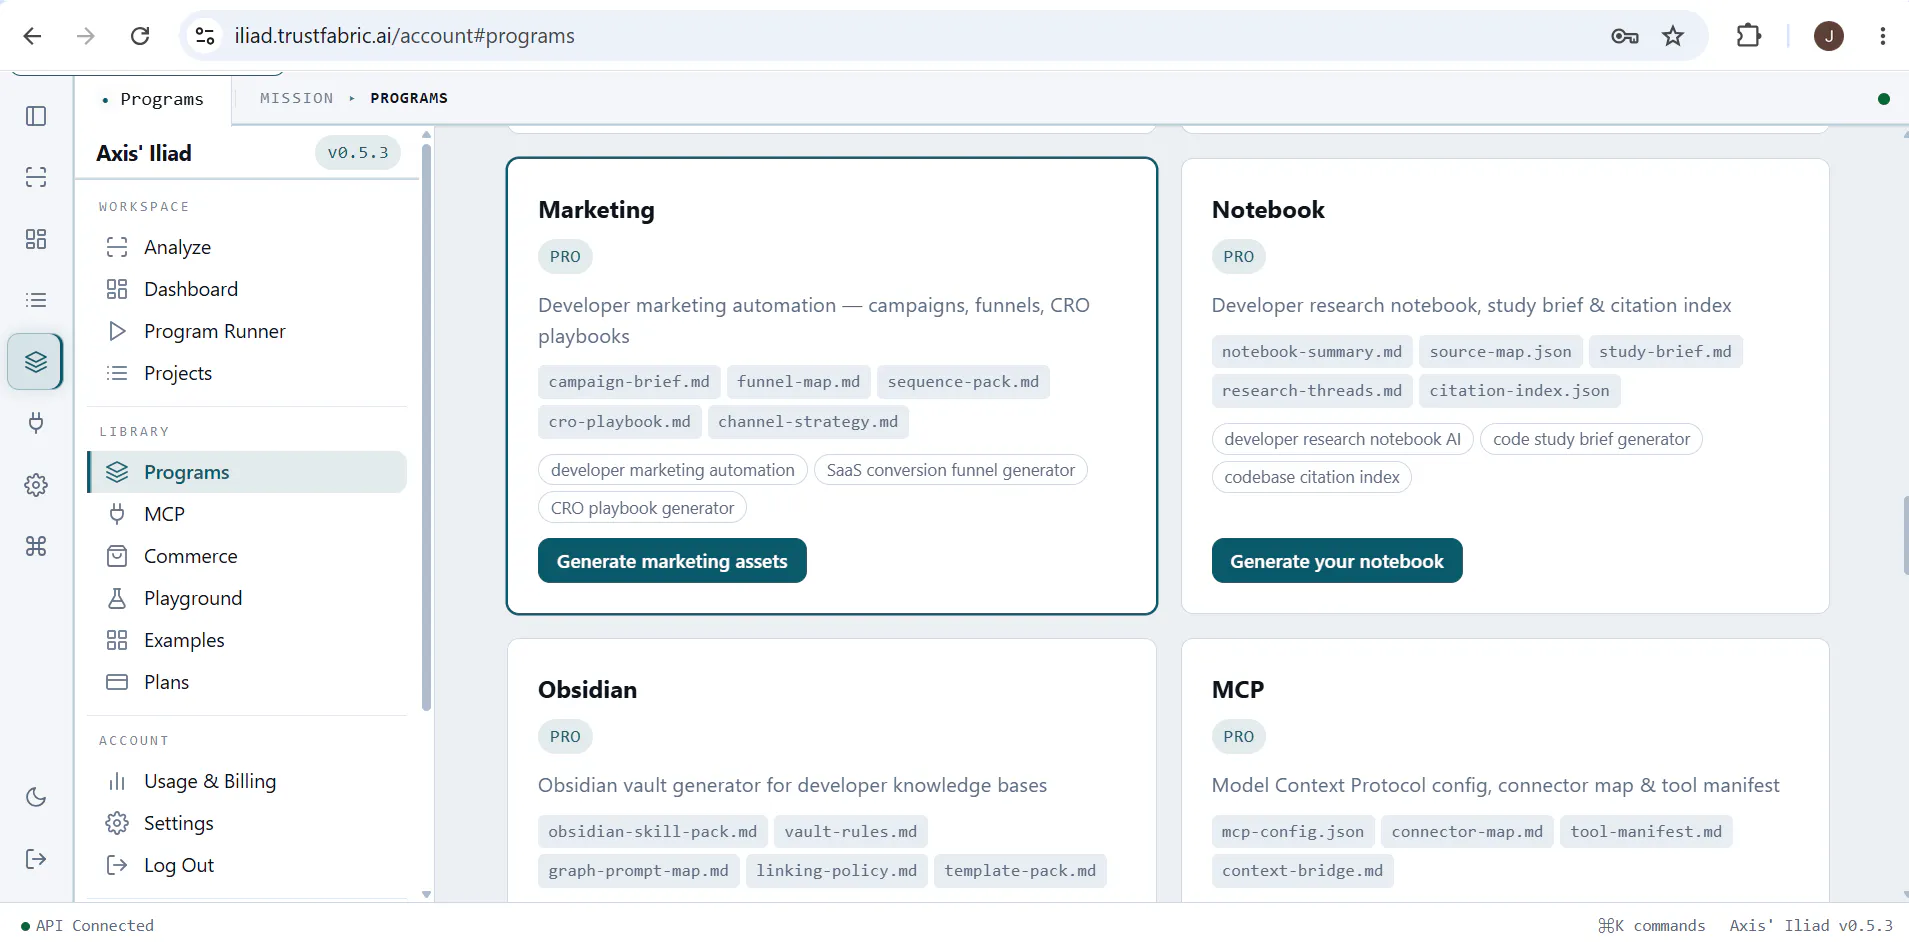This screenshot has width=1909, height=942.
Task: Bookmark this page with star icon
Action: [1673, 36]
